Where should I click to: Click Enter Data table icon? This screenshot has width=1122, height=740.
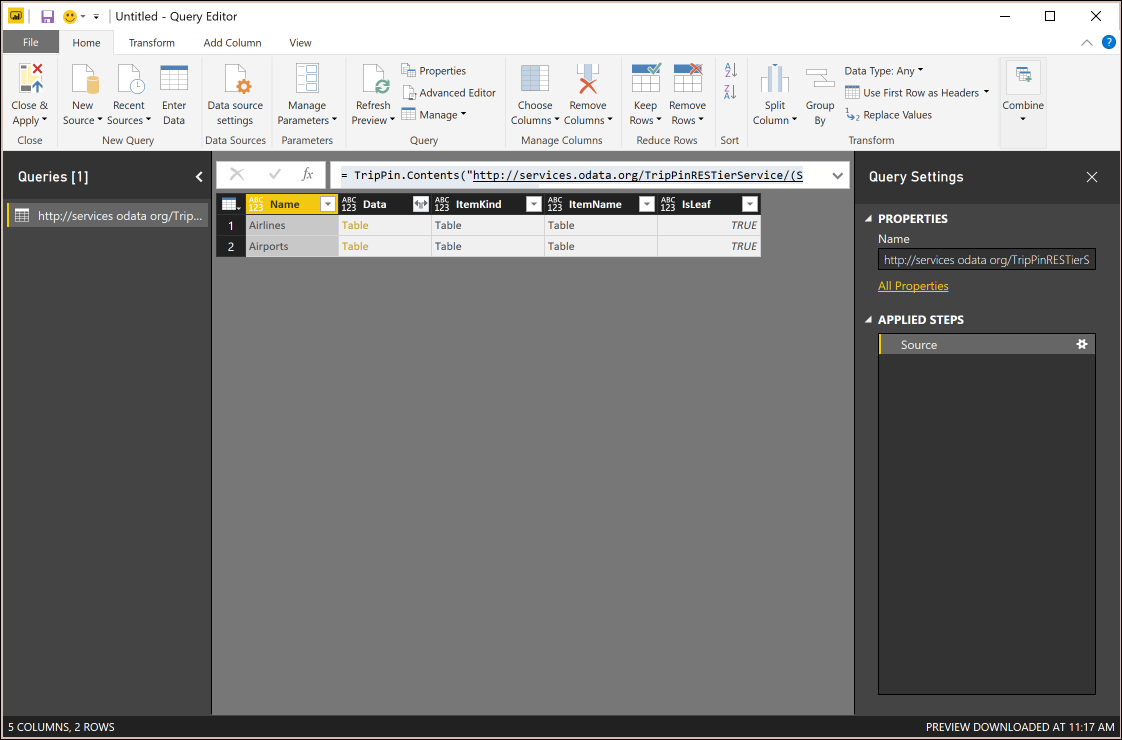[x=174, y=78]
